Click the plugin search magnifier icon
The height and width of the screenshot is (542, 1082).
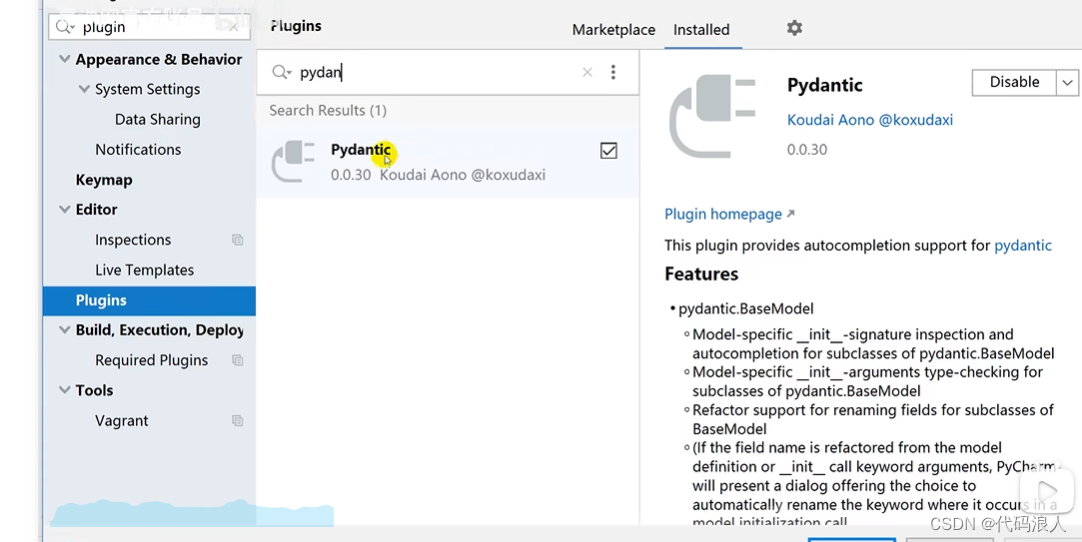point(281,72)
